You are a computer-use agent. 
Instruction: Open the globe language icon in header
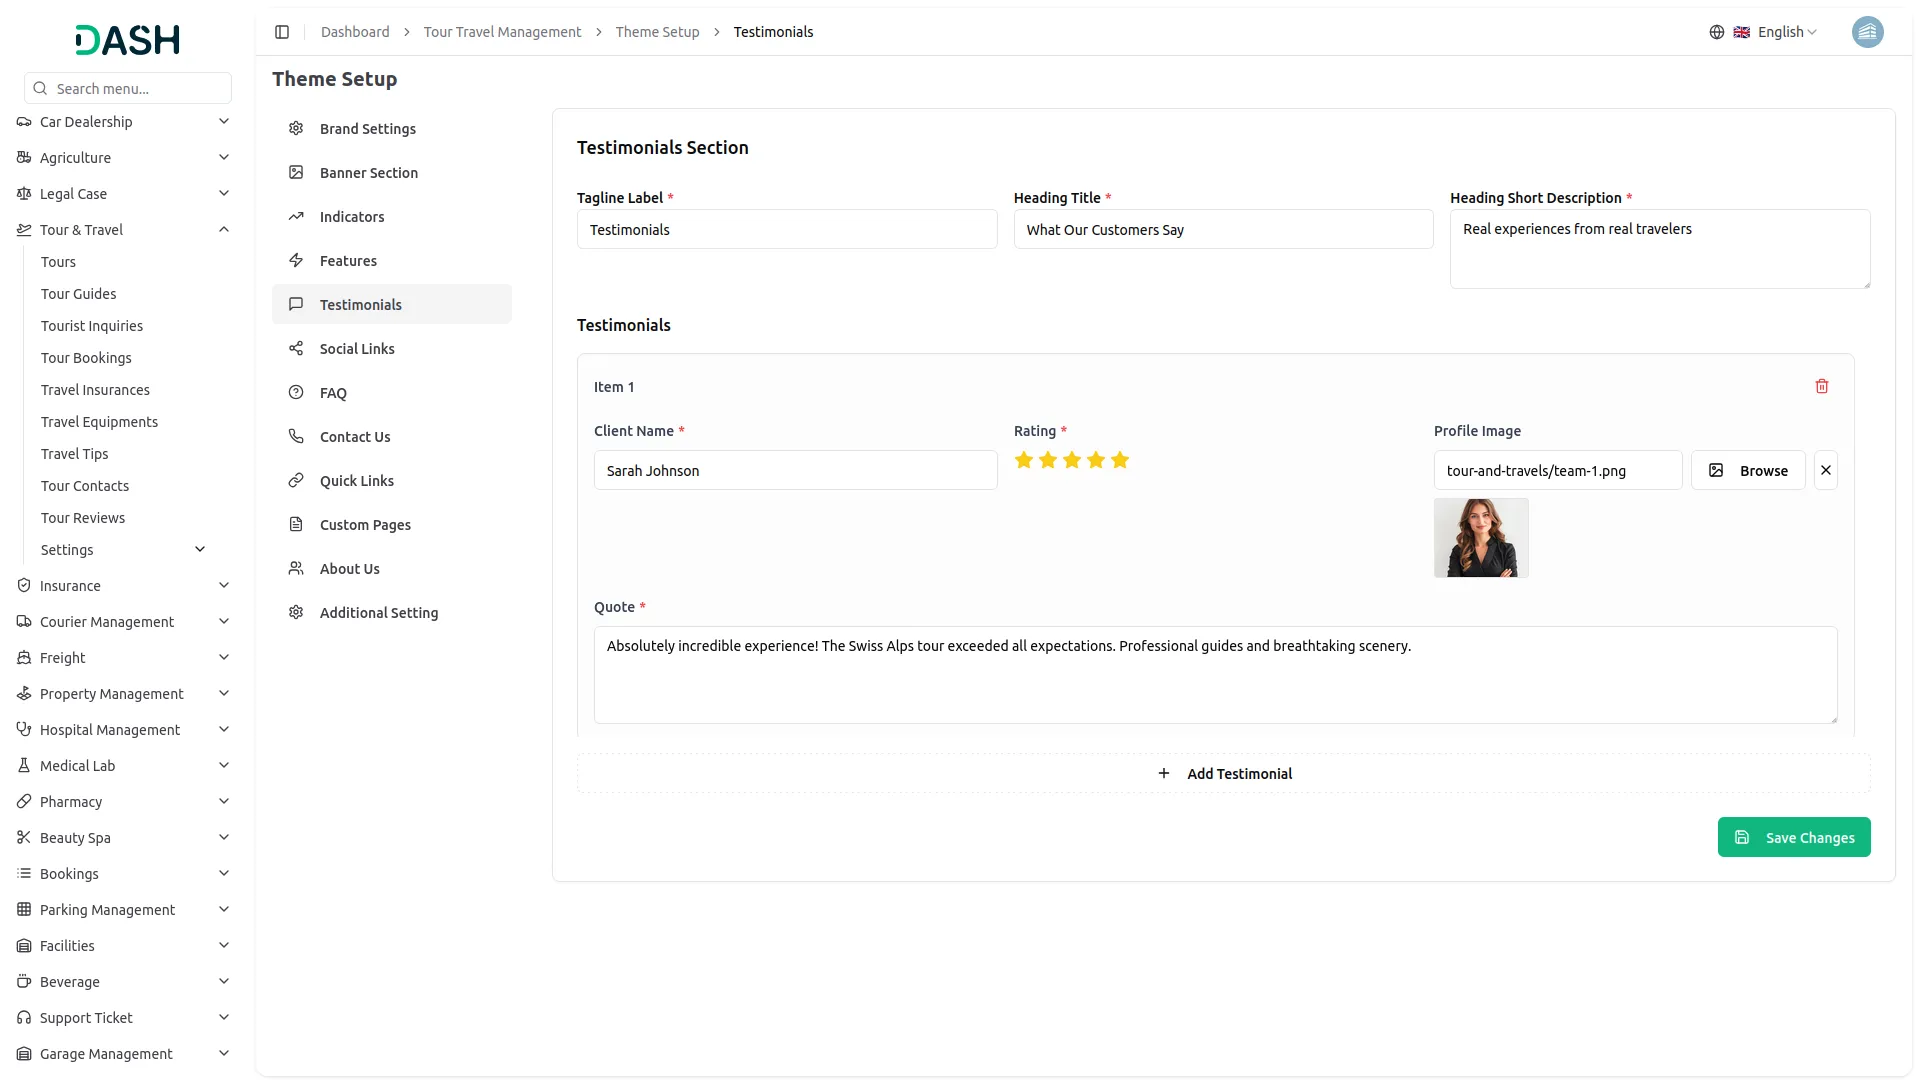[x=1716, y=31]
